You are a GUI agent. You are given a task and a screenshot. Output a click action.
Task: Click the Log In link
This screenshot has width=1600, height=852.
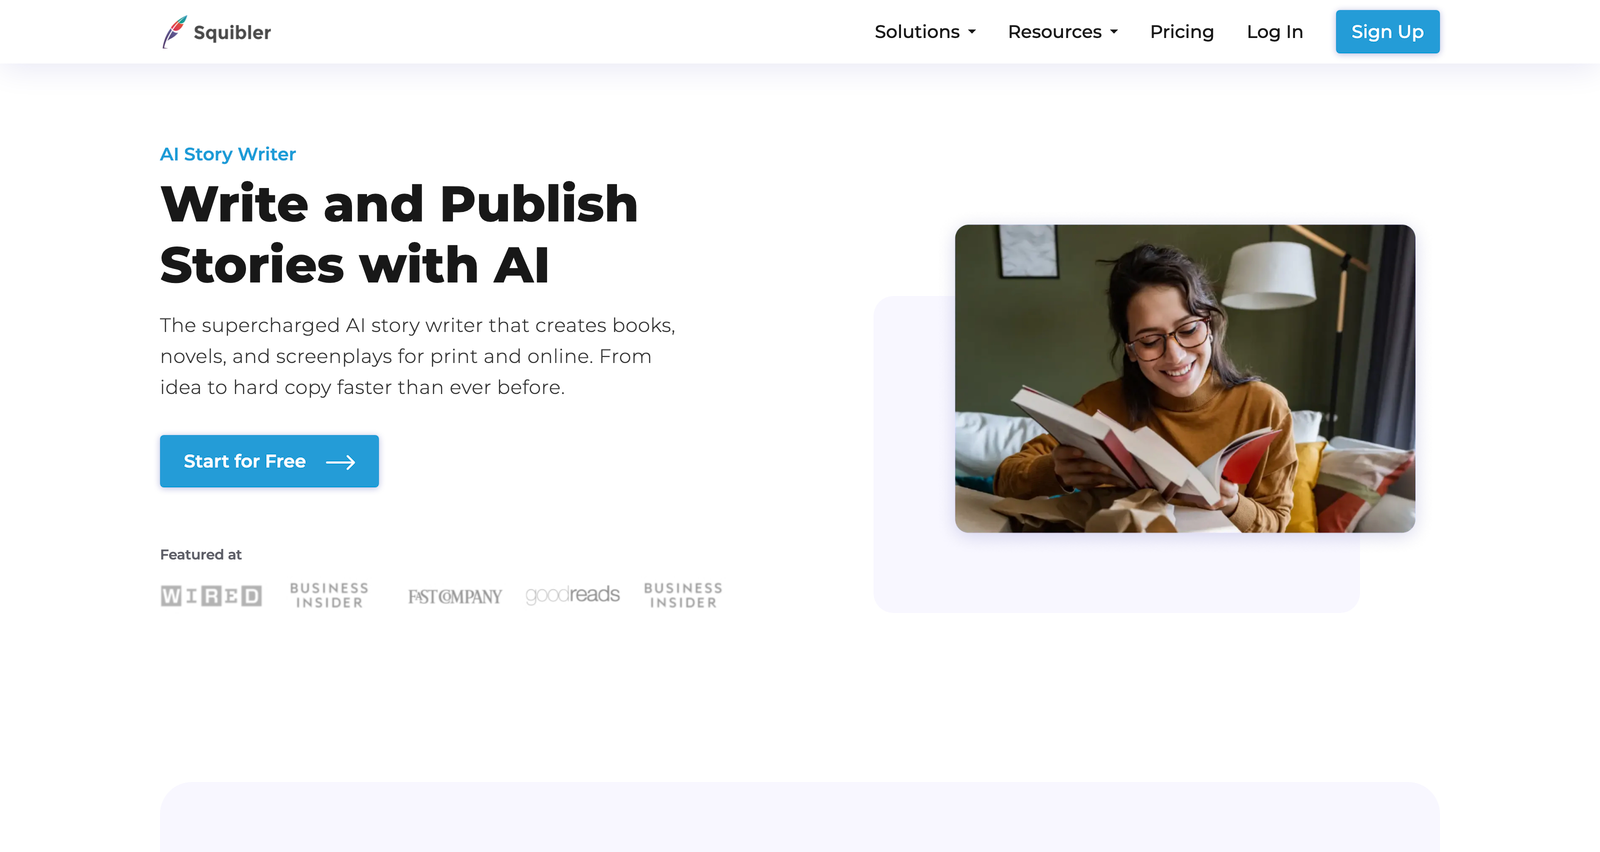(1275, 32)
